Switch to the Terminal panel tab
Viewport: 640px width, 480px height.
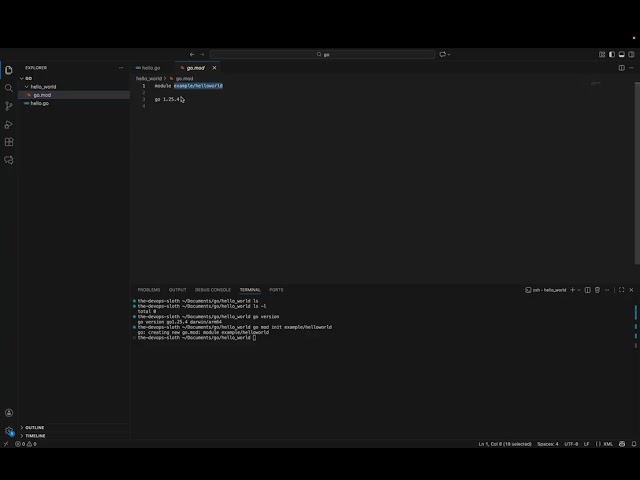[250, 290]
